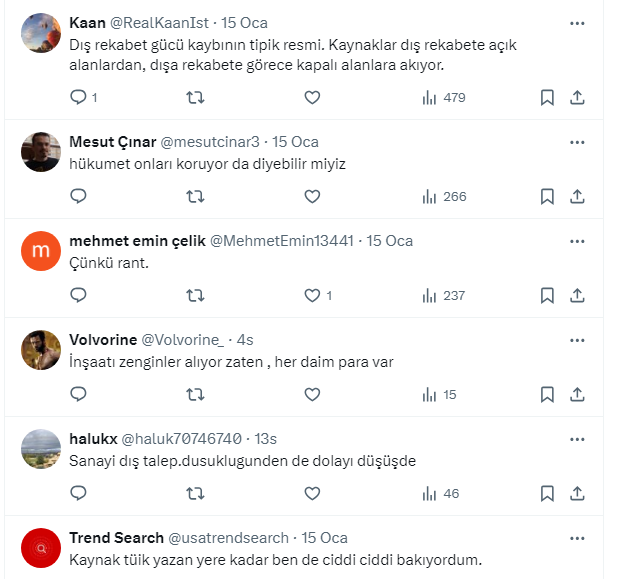Open @mesutcinar3 profile link

[213, 142]
